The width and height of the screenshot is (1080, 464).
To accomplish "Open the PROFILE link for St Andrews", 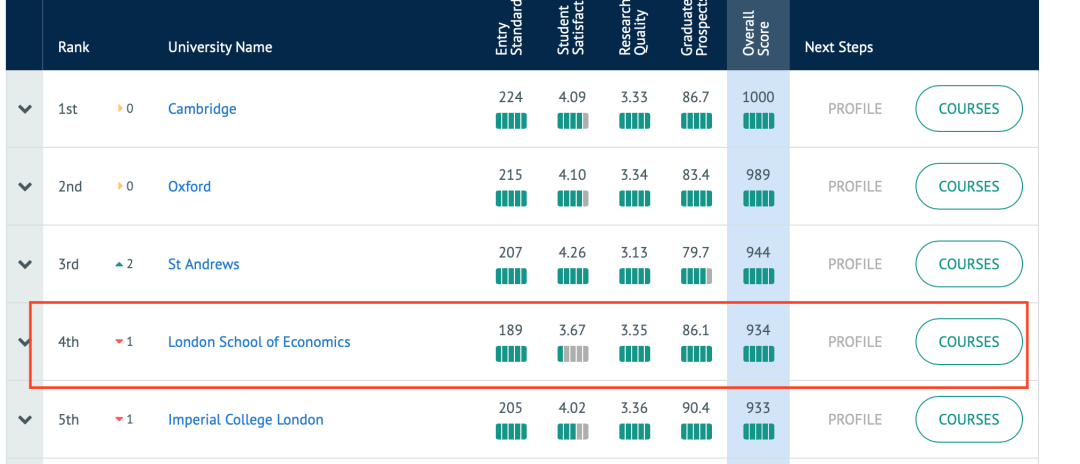I will coord(855,264).
